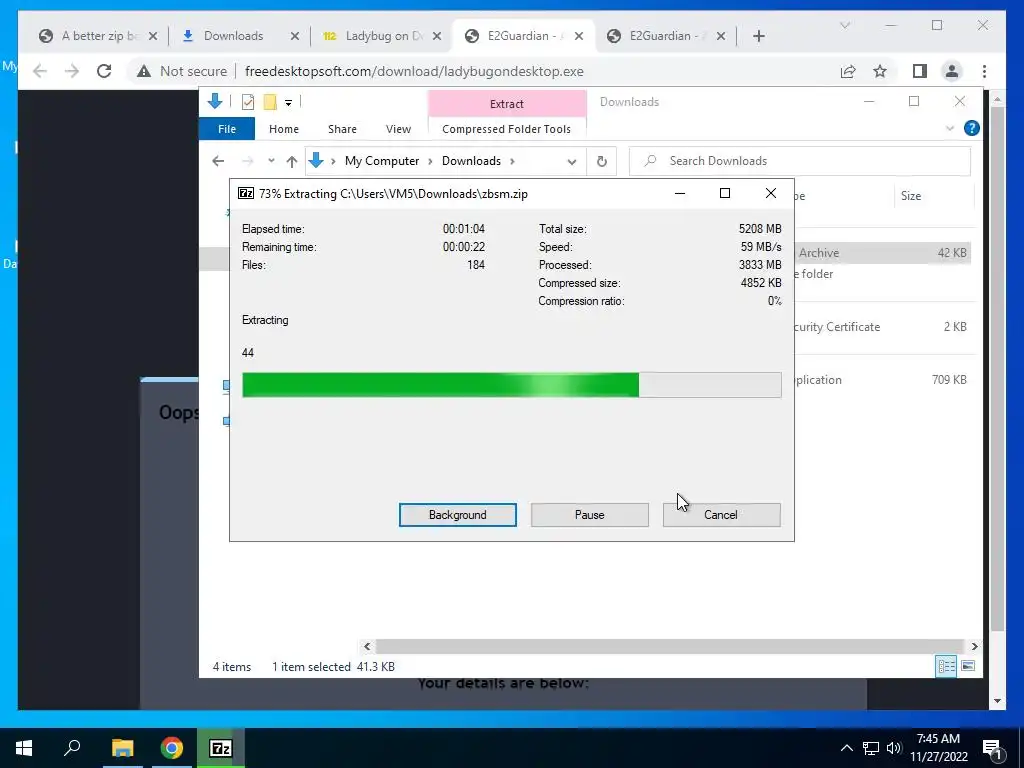1024x768 pixels.
Task: Expand the Explorer ribbon chevron
Action: pyautogui.click(x=950, y=129)
